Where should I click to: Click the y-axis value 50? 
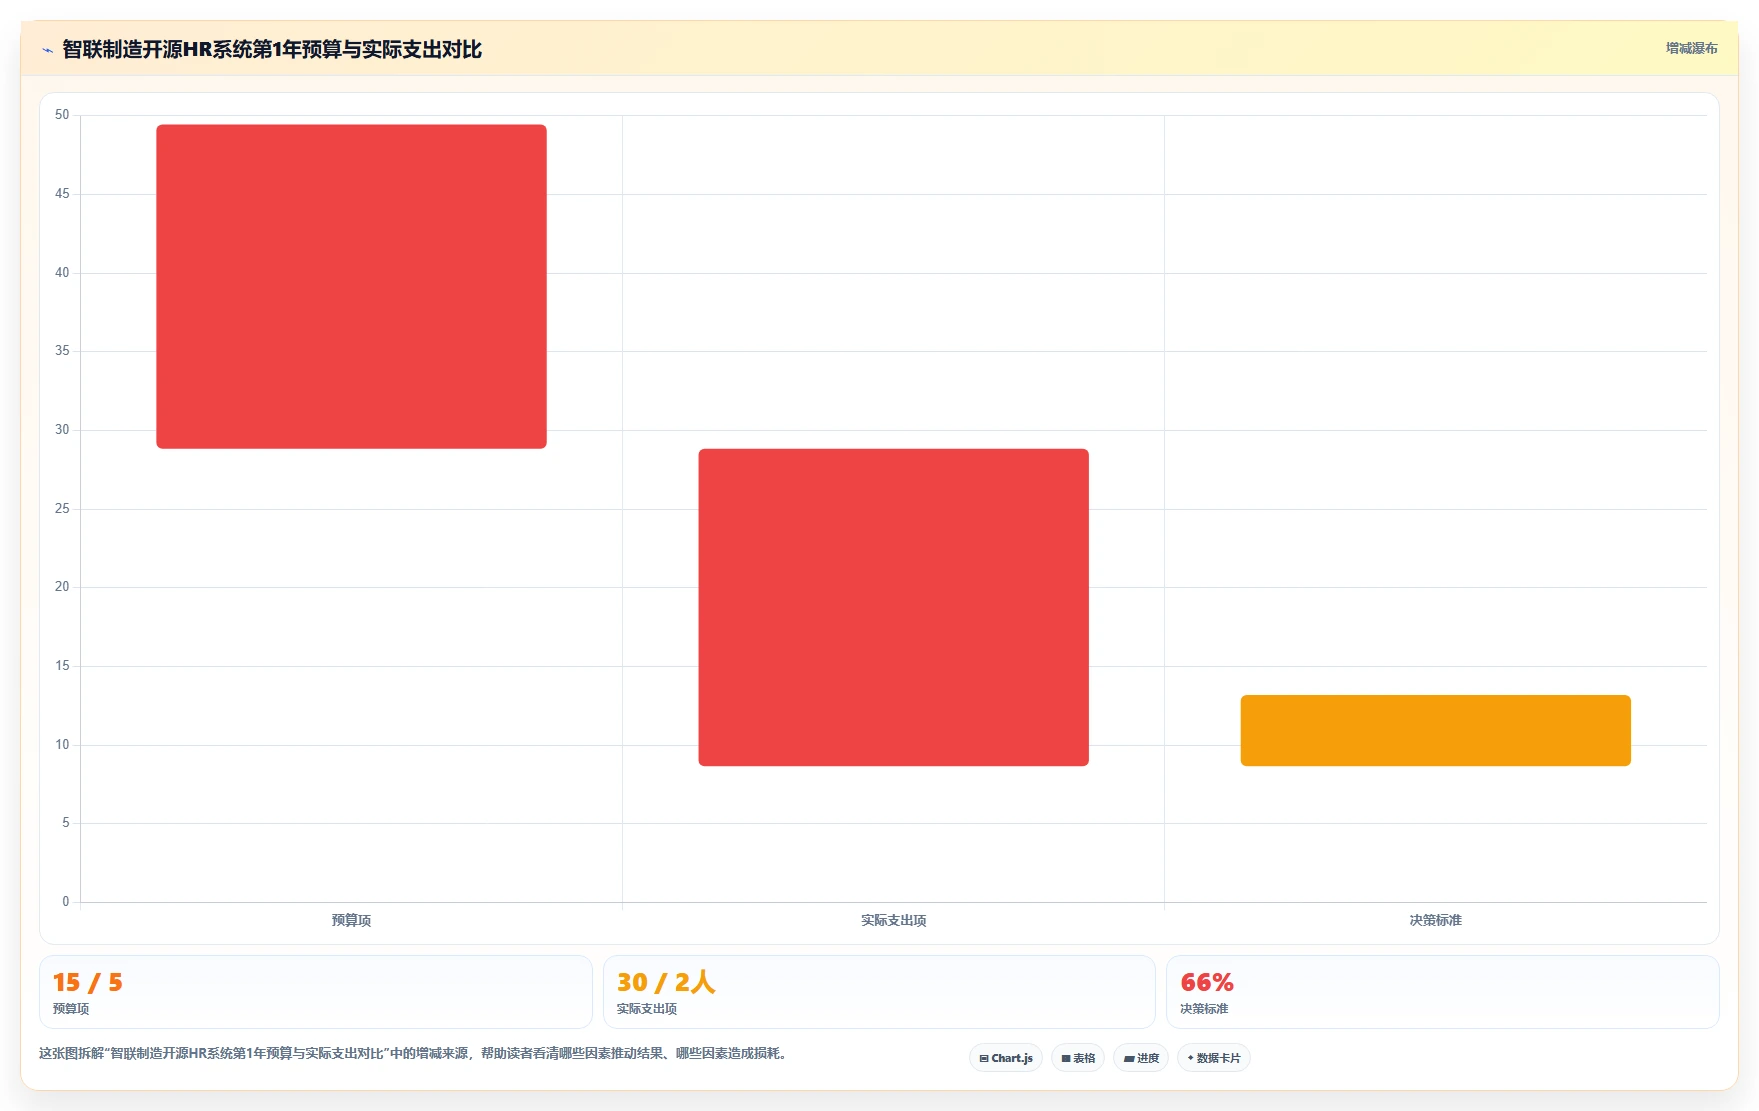pyautogui.click(x=62, y=115)
